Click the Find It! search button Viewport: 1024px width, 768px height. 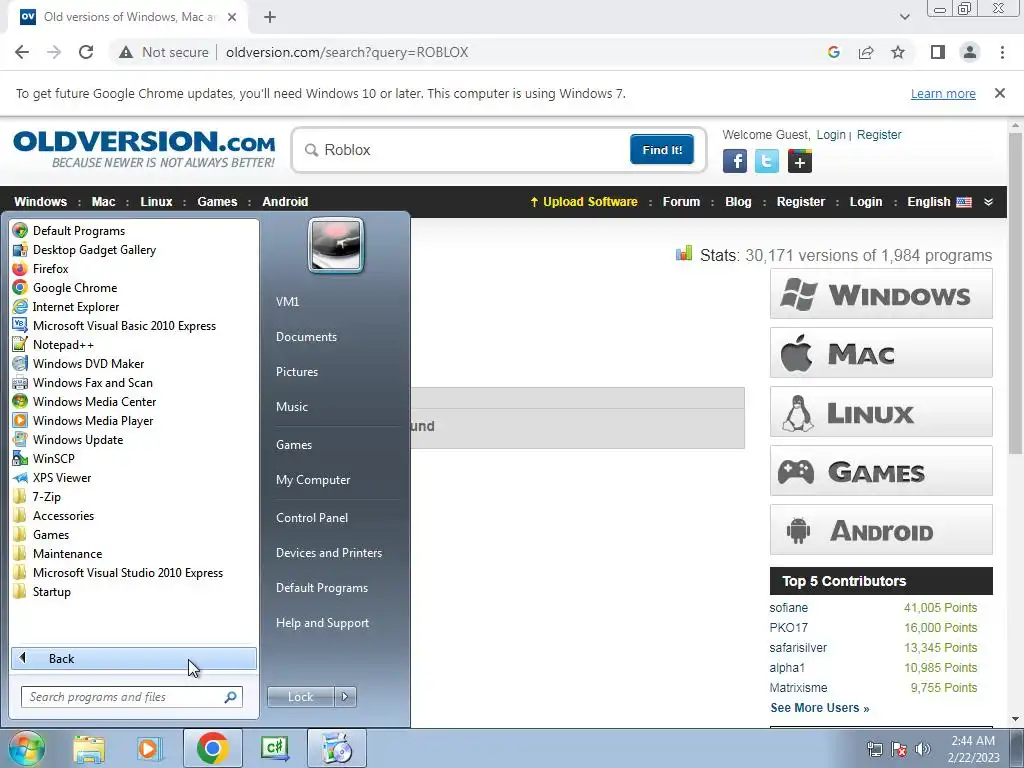(662, 150)
